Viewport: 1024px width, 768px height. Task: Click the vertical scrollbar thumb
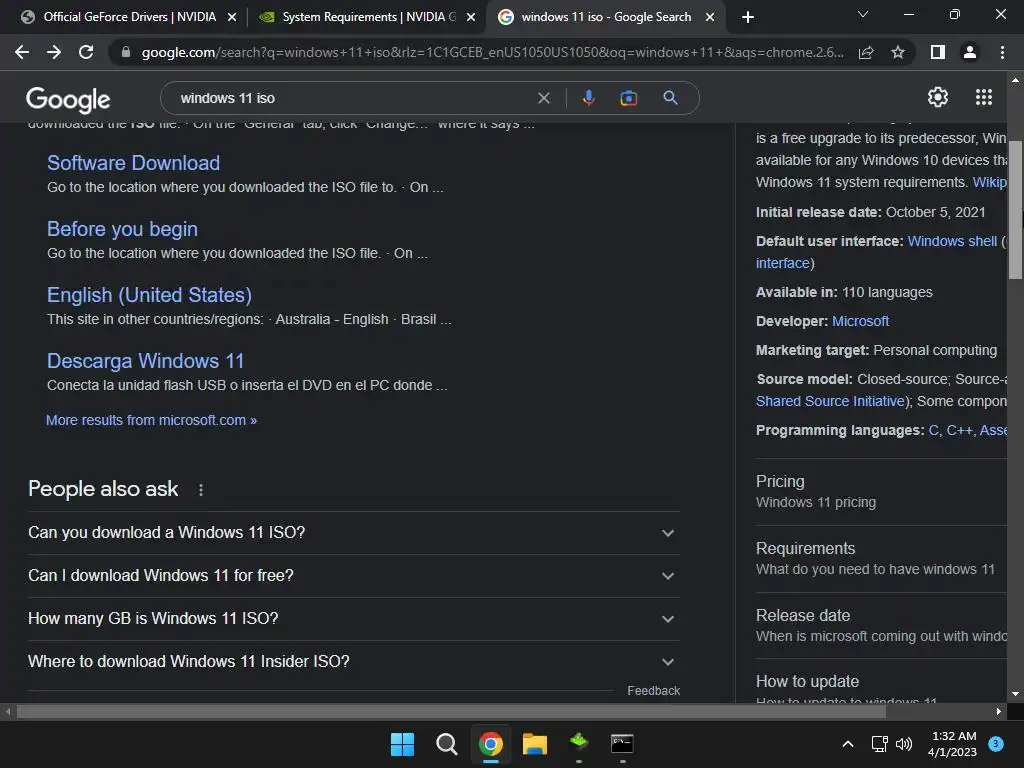tap(1015, 209)
